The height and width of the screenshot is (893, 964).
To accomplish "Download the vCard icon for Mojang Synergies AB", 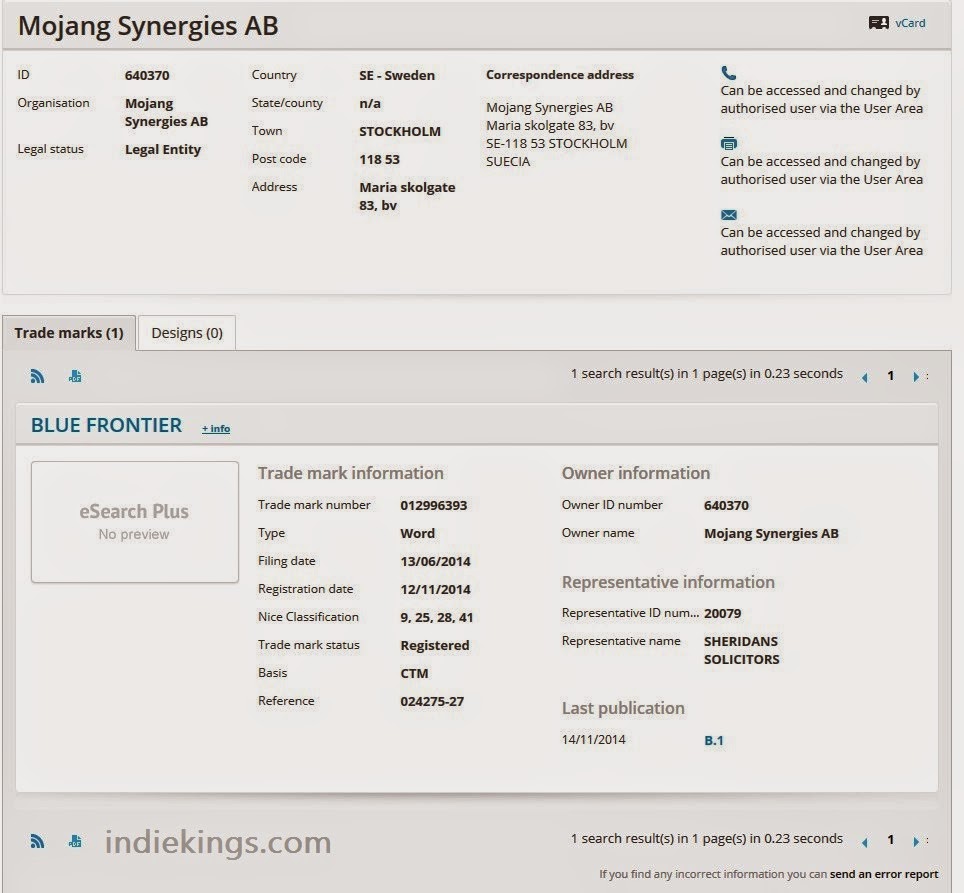I will 879,23.
